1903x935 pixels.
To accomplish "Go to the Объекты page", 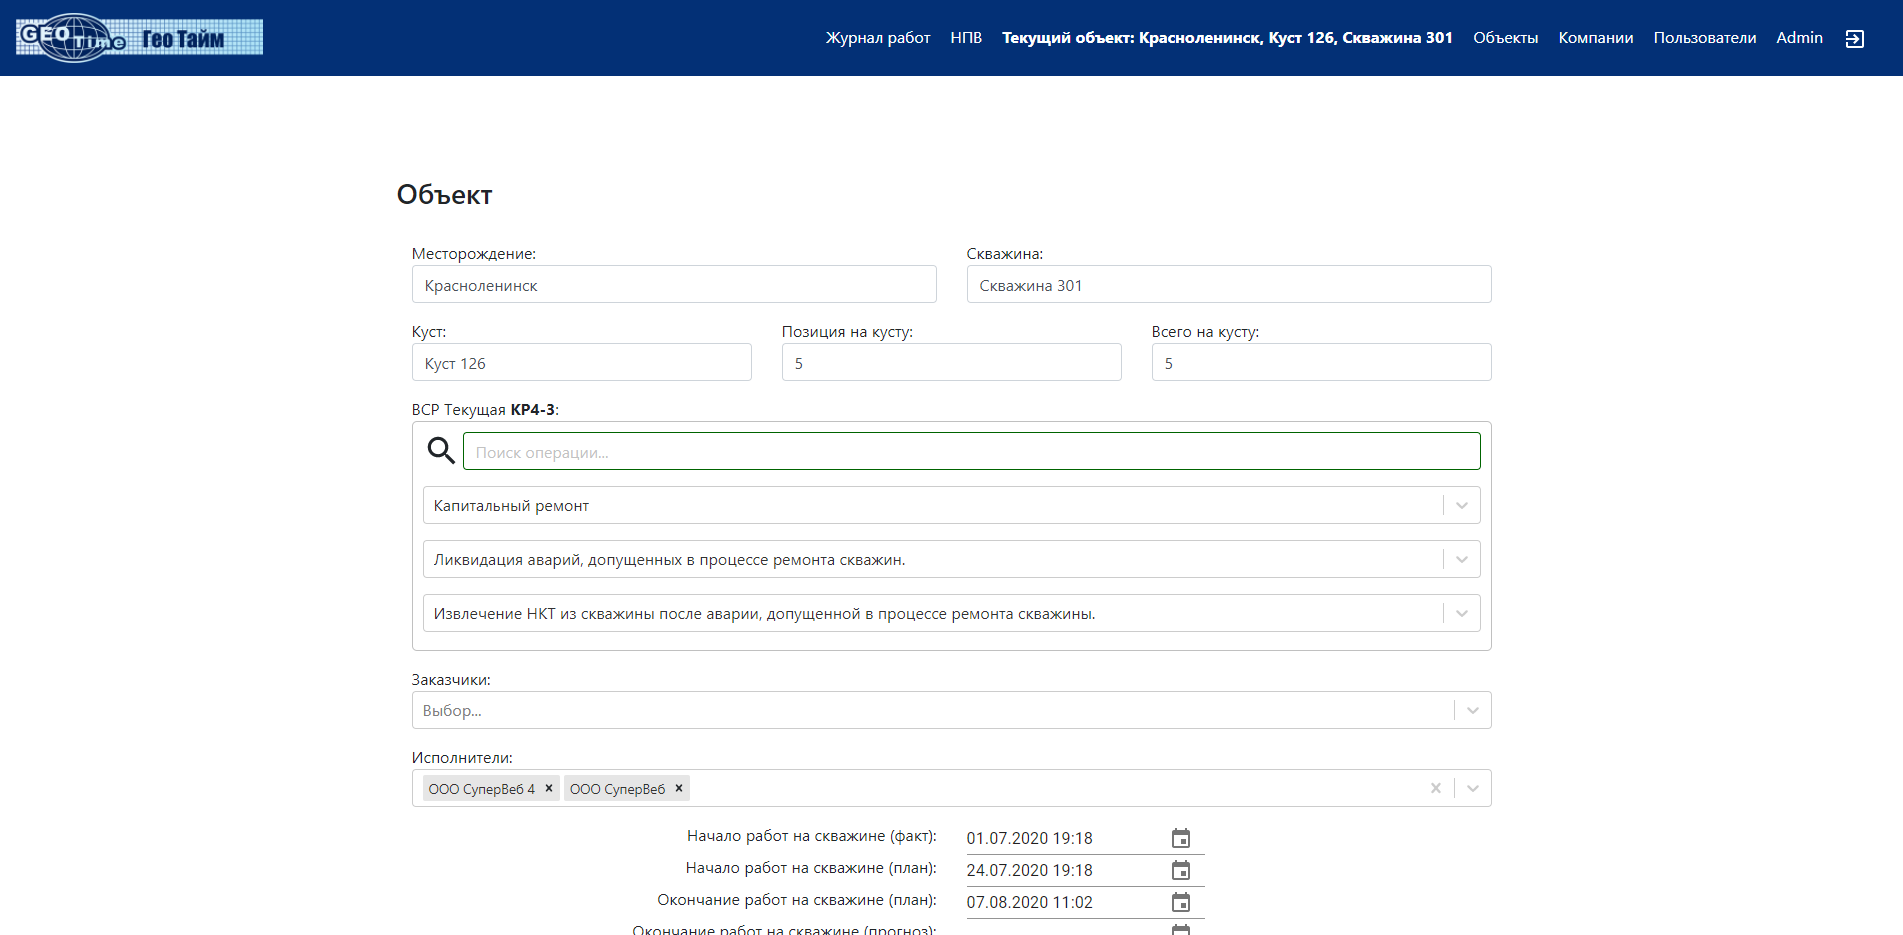I will click(1505, 38).
